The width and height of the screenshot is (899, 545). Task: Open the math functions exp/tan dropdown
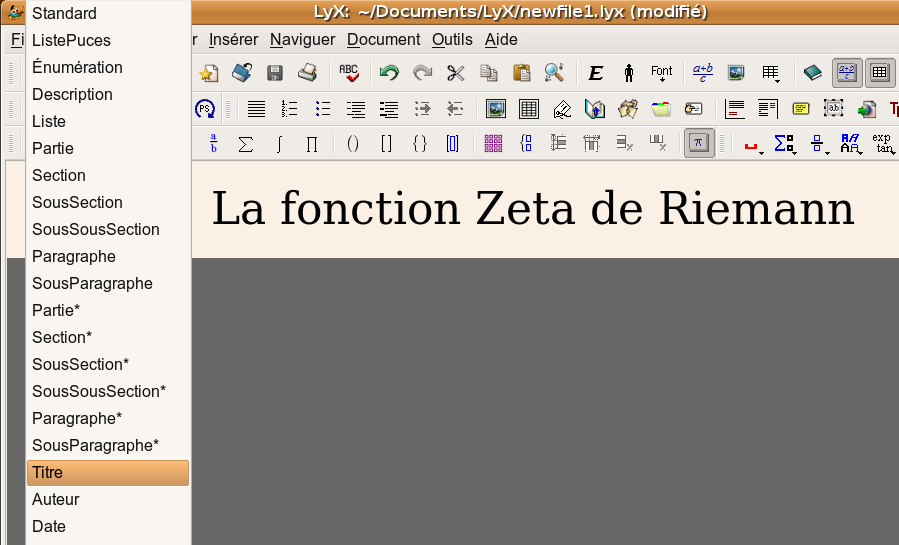click(881, 144)
